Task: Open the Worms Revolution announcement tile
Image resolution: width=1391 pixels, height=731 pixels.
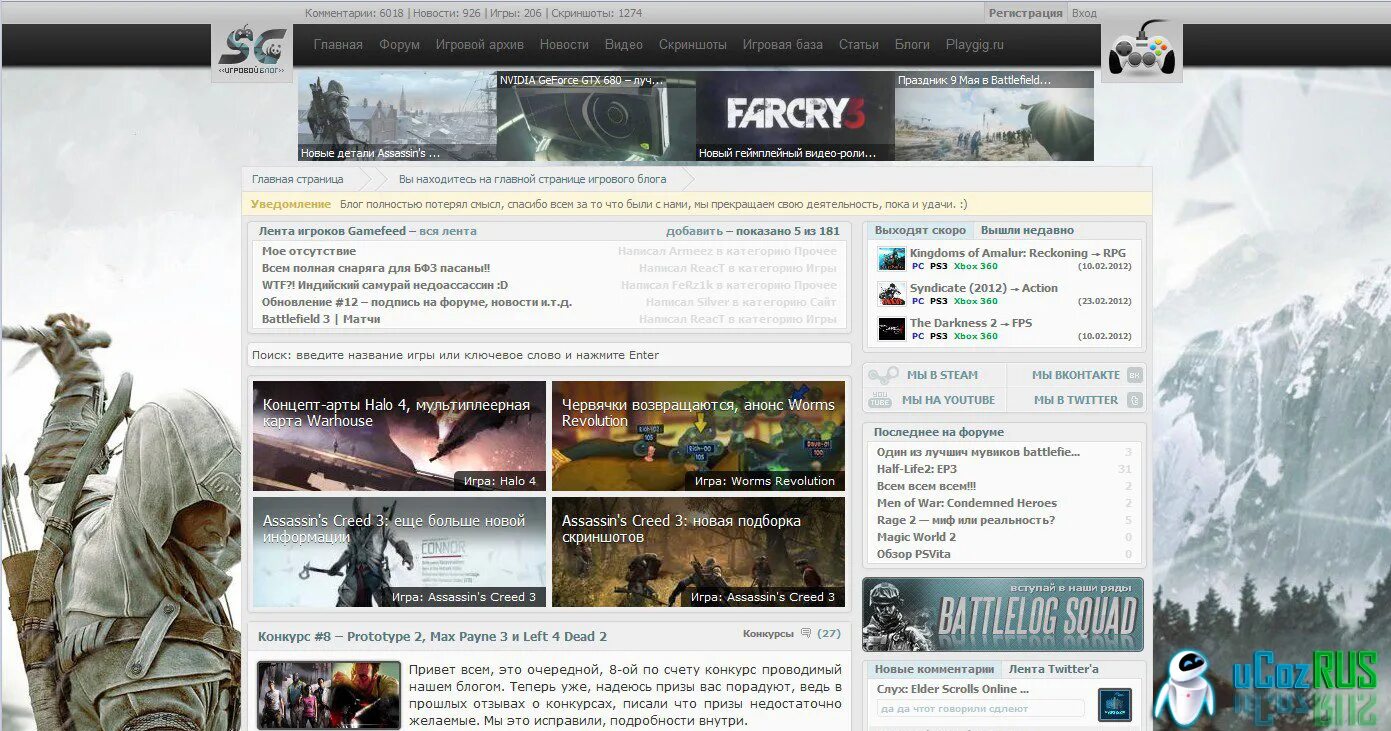Action: [x=698, y=436]
